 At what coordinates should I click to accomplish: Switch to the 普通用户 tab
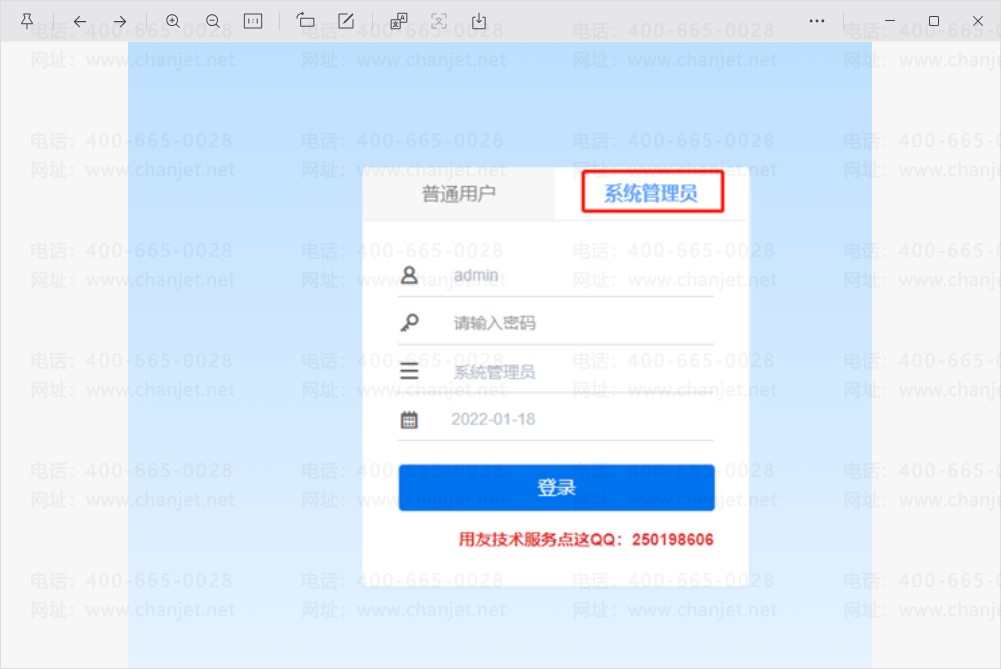click(458, 193)
